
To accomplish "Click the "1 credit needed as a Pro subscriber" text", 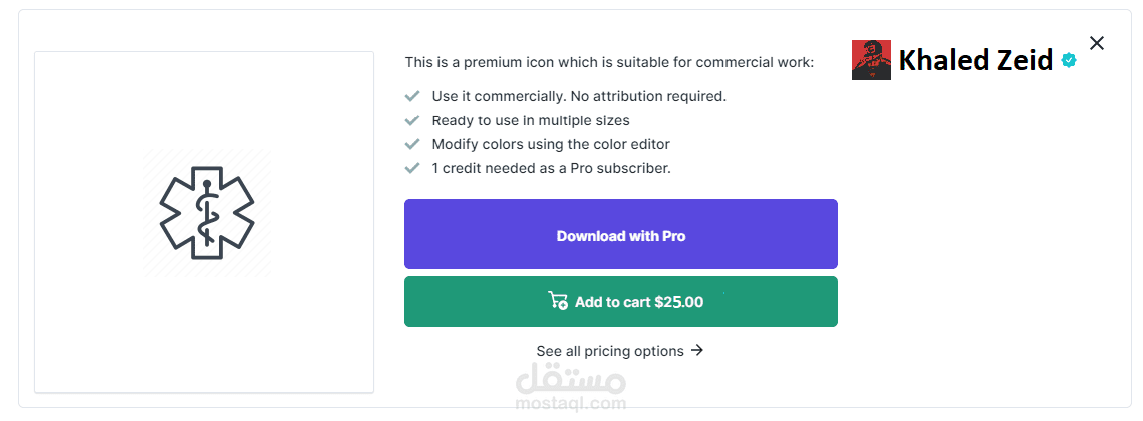I will point(550,168).
